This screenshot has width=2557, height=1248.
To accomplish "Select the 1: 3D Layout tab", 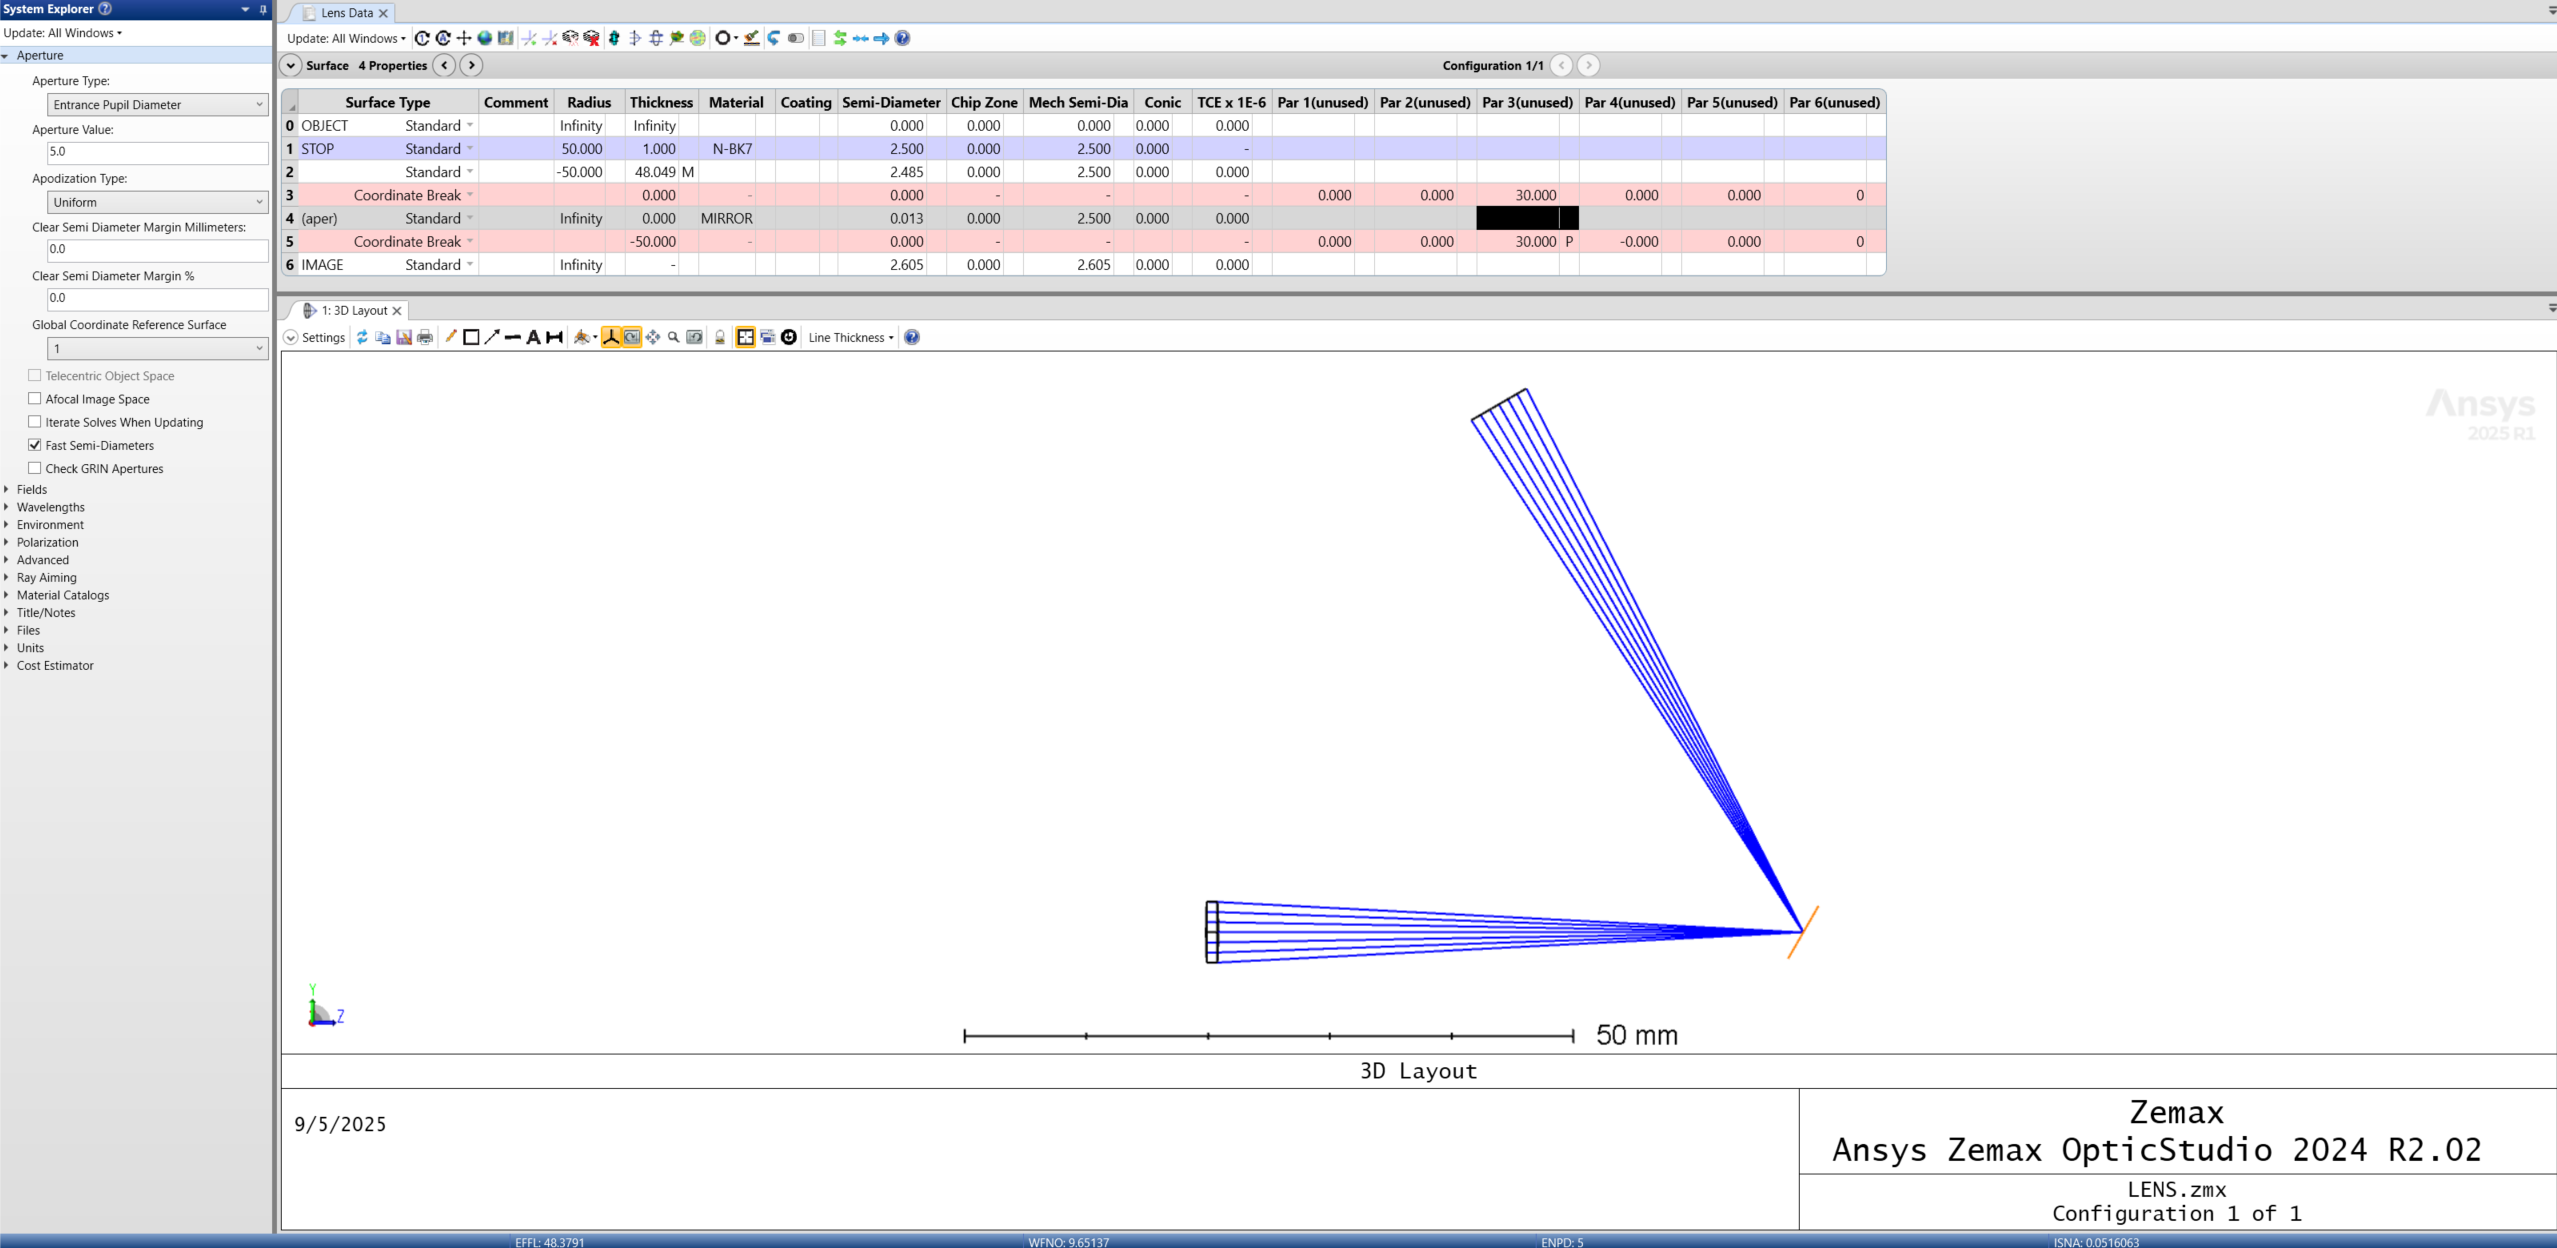I will 353,310.
